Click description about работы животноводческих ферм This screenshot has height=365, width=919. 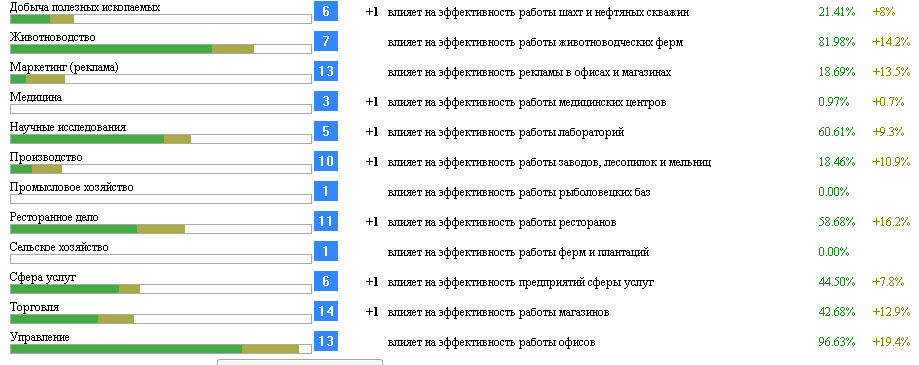pos(535,42)
